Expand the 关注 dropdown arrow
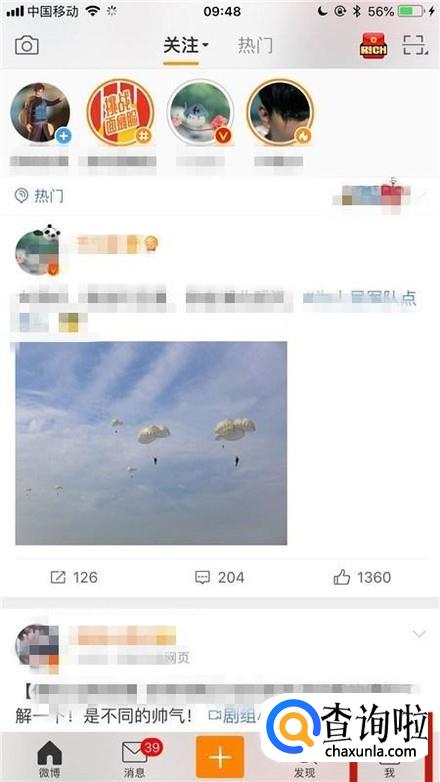440x782 pixels. (205, 46)
